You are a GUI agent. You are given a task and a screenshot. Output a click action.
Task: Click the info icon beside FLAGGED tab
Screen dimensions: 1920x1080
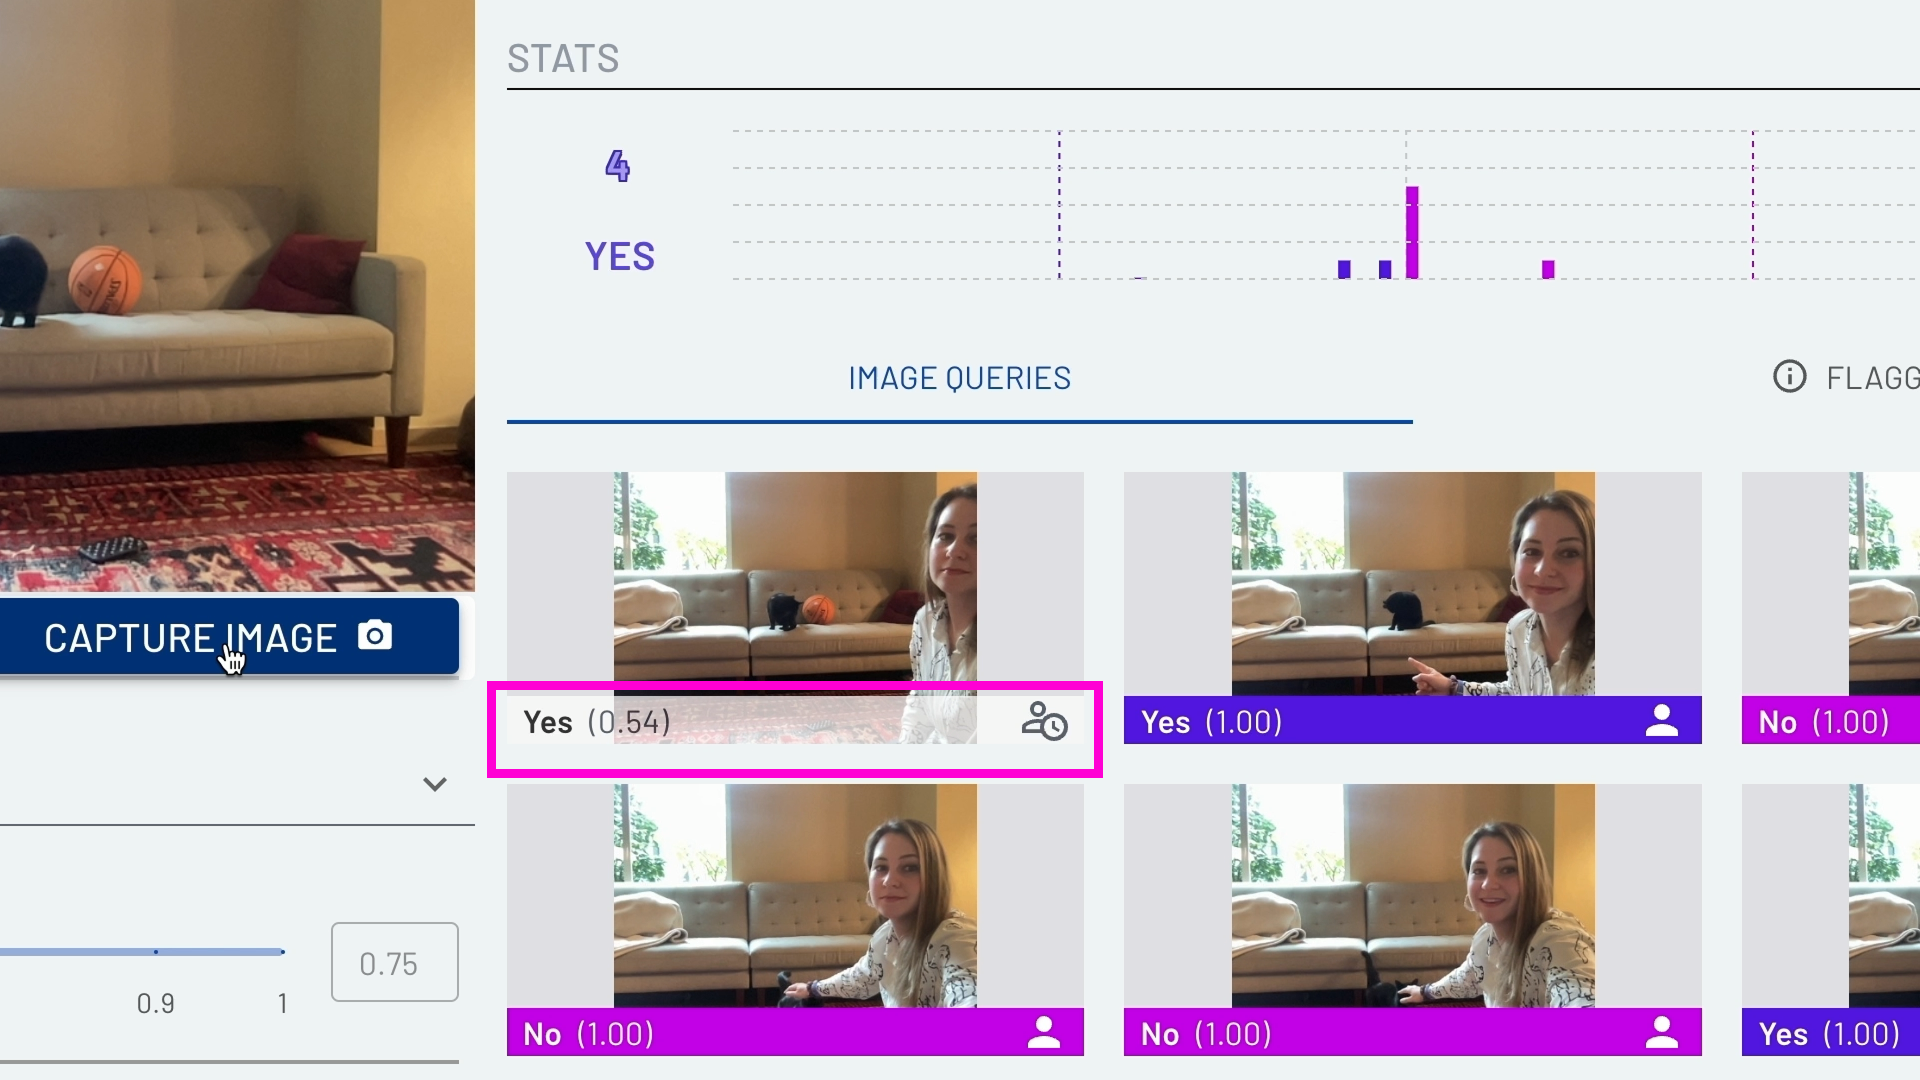pos(1789,377)
